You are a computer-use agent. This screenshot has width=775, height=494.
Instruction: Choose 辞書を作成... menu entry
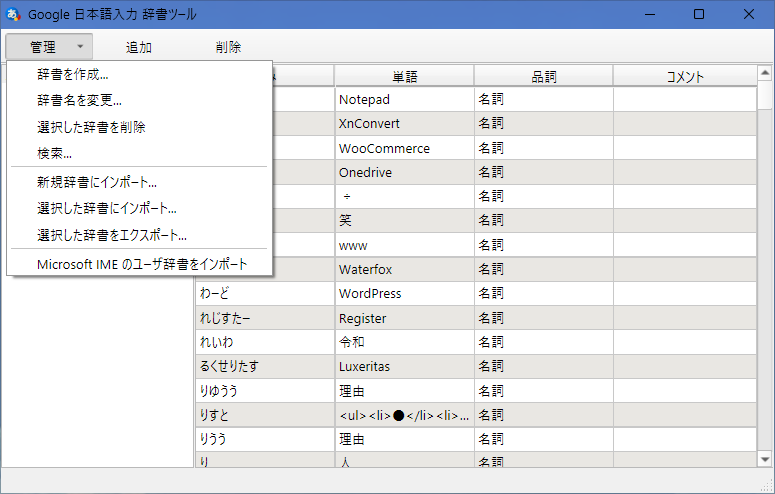(x=139, y=75)
